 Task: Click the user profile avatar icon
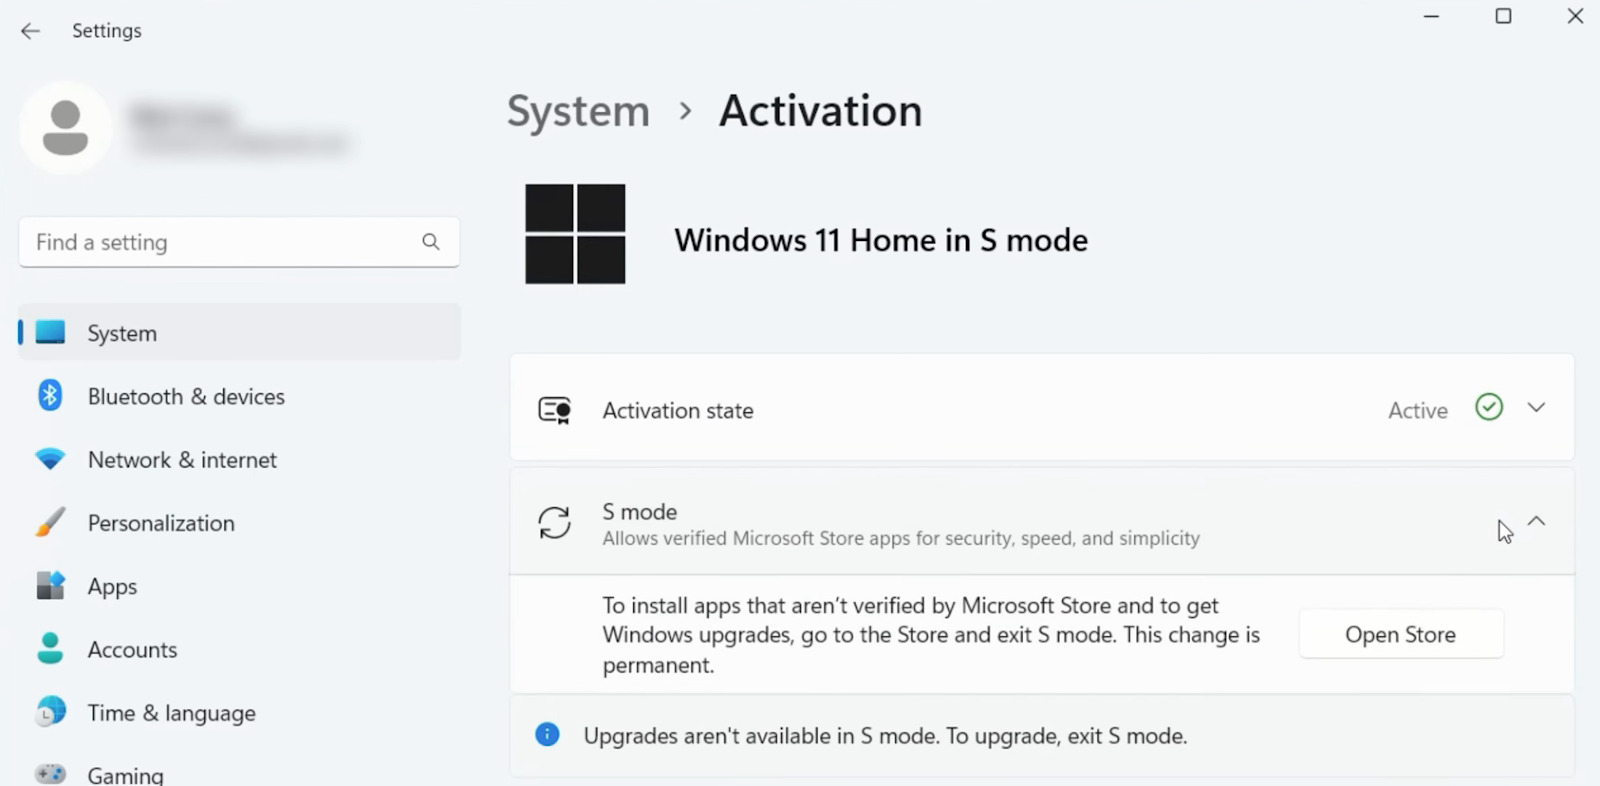pos(65,128)
